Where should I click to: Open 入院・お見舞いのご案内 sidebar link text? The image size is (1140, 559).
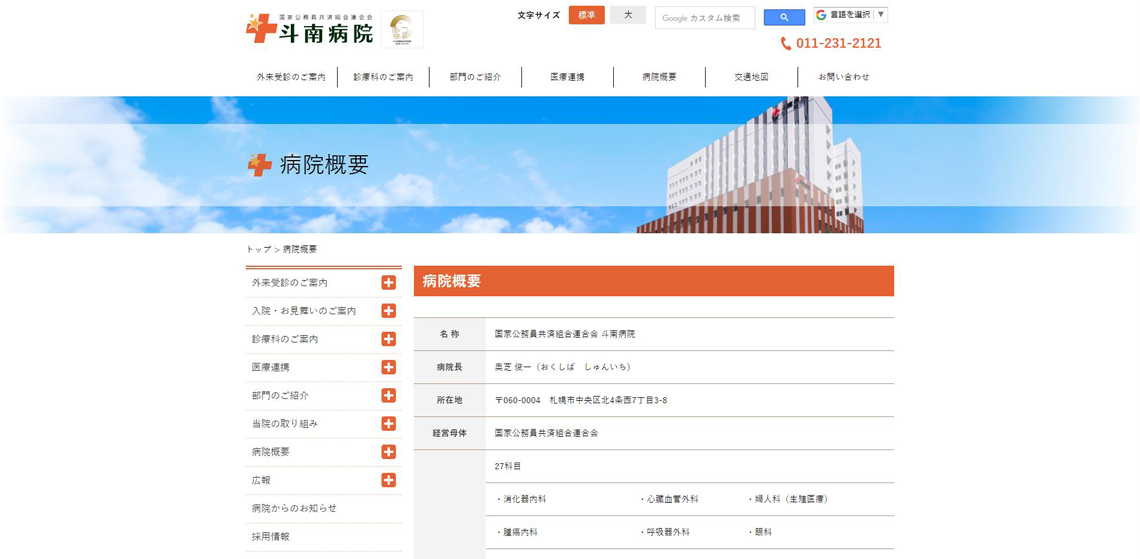(304, 311)
